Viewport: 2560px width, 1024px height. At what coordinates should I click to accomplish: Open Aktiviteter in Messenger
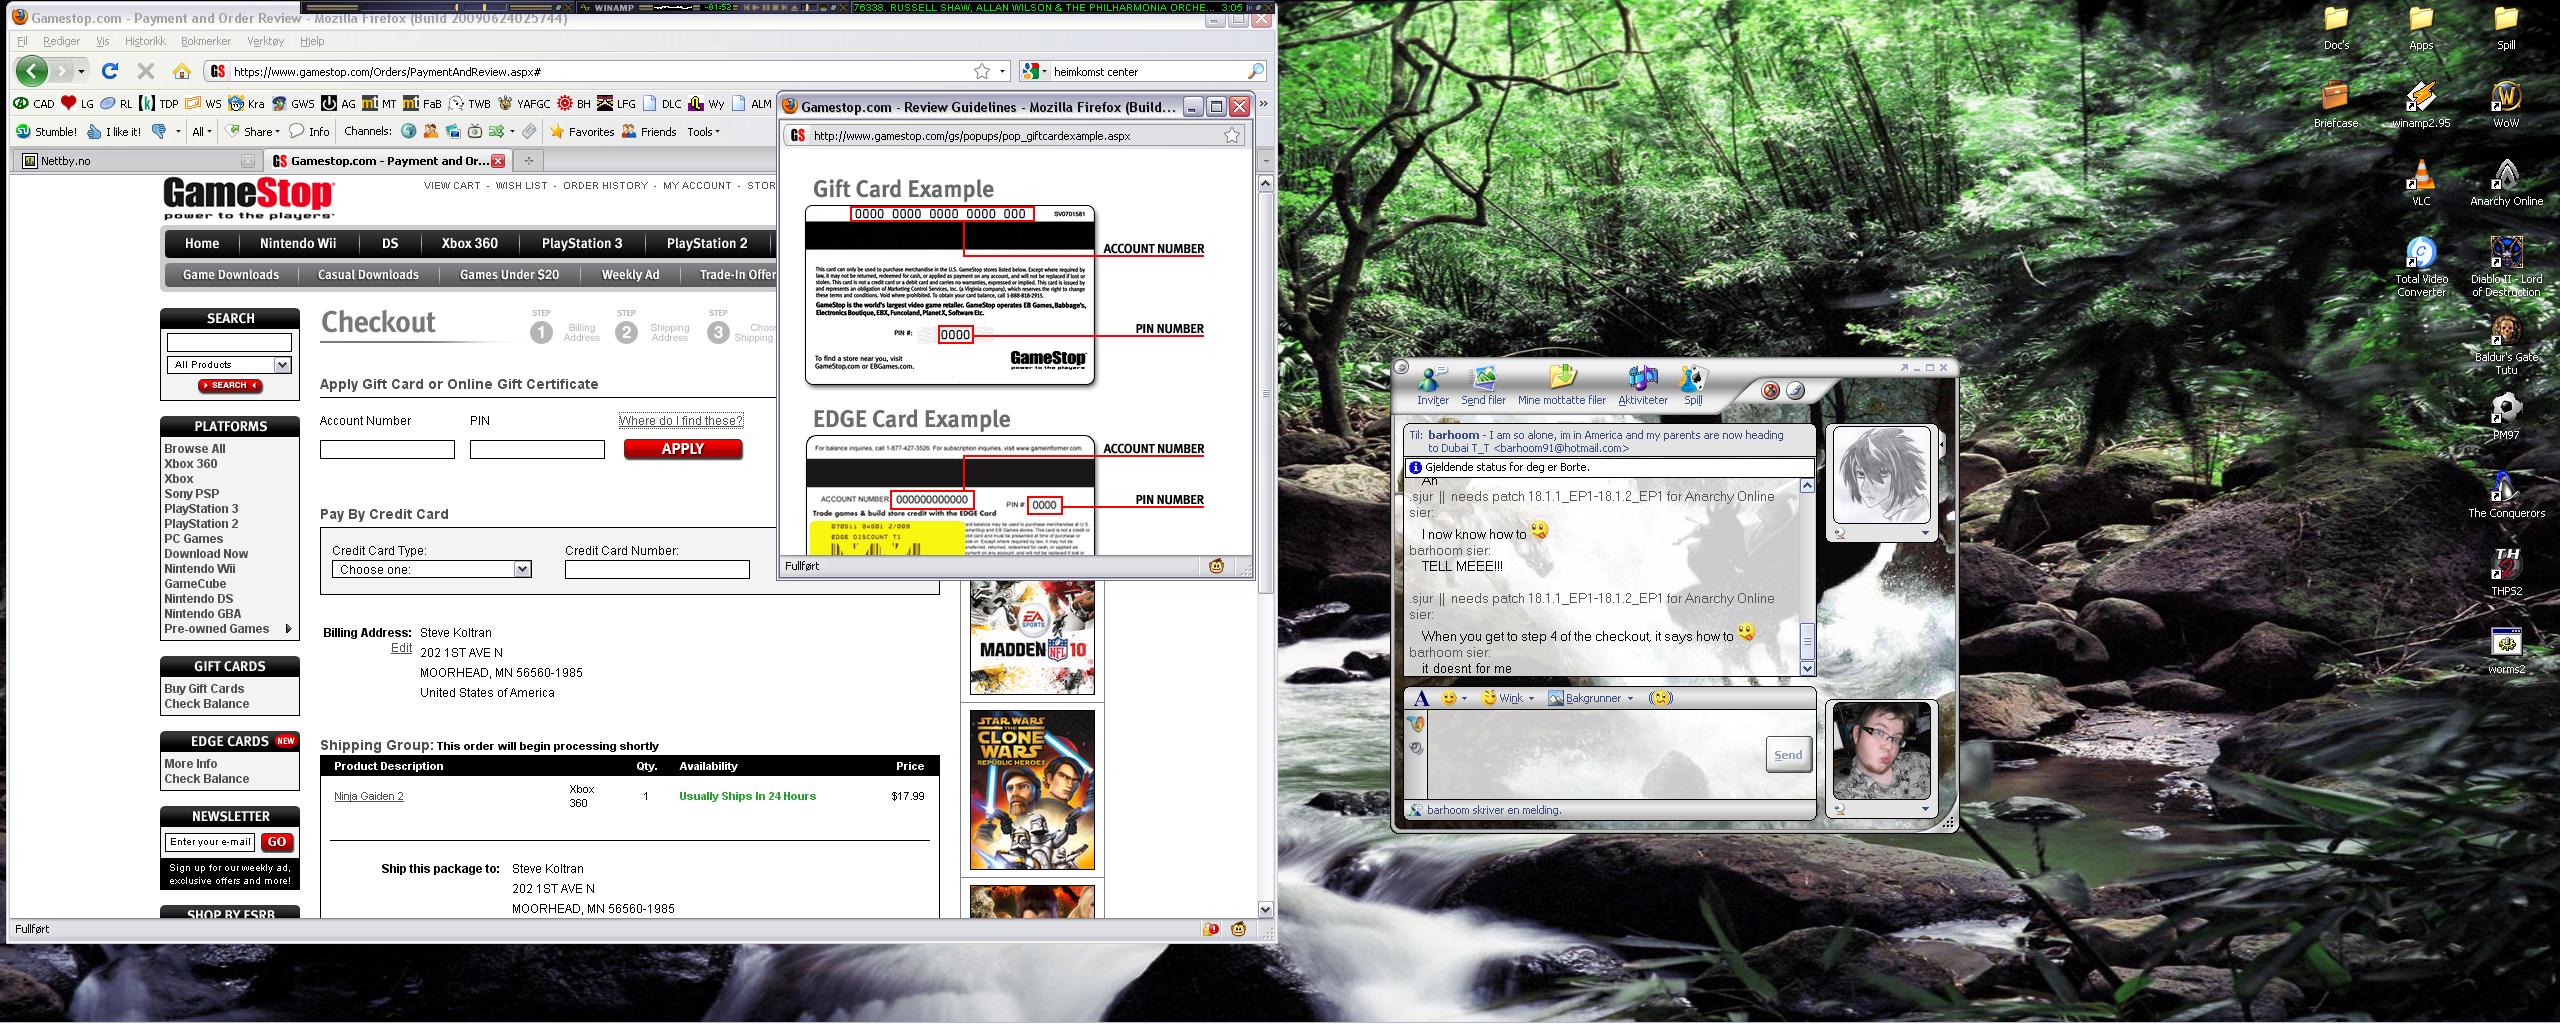click(1643, 386)
